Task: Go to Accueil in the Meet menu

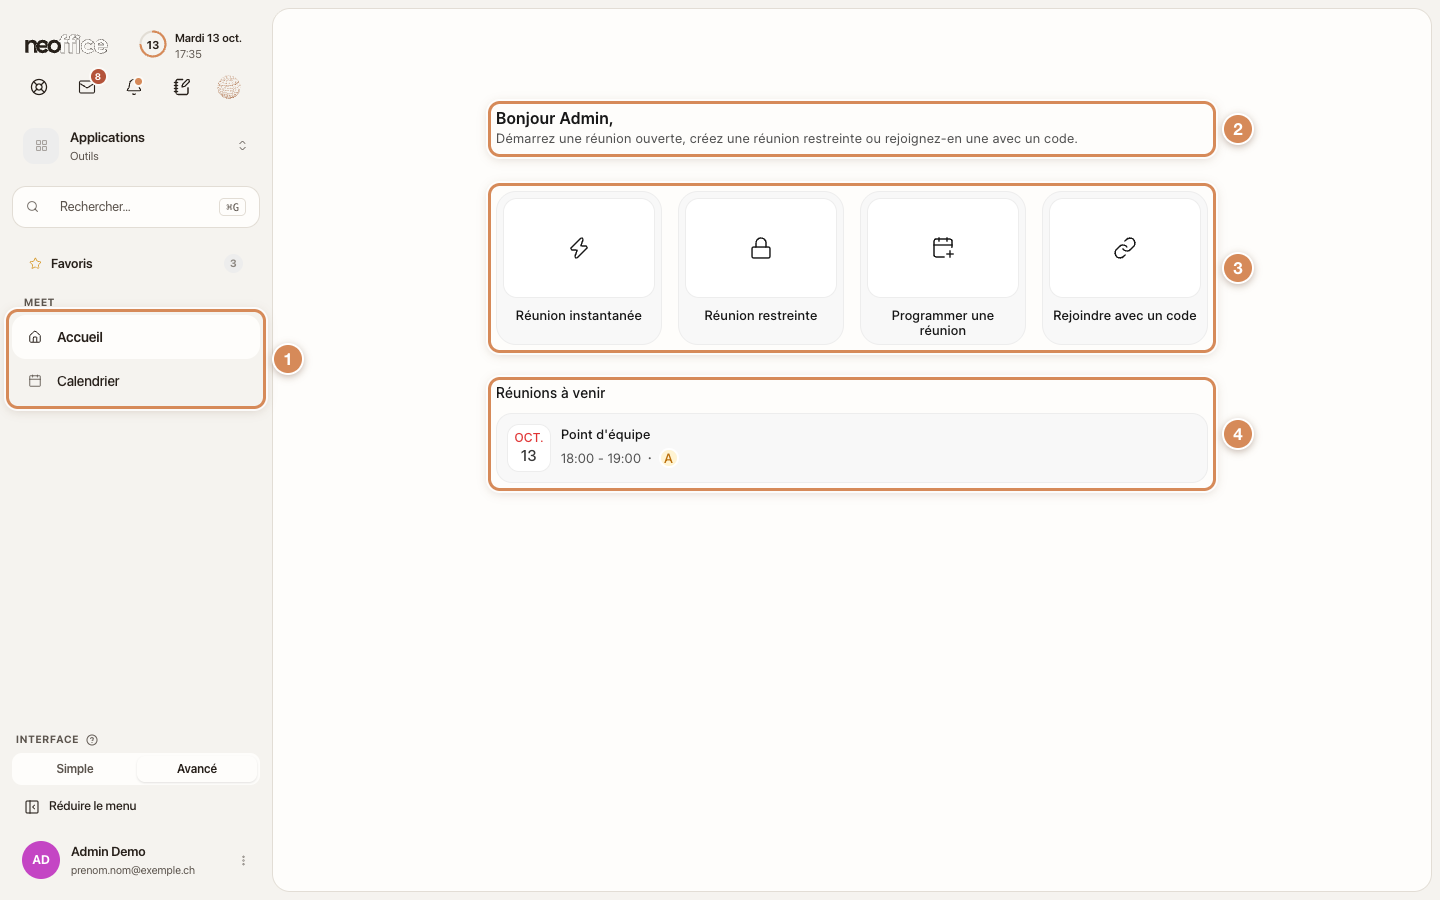Action: click(136, 337)
